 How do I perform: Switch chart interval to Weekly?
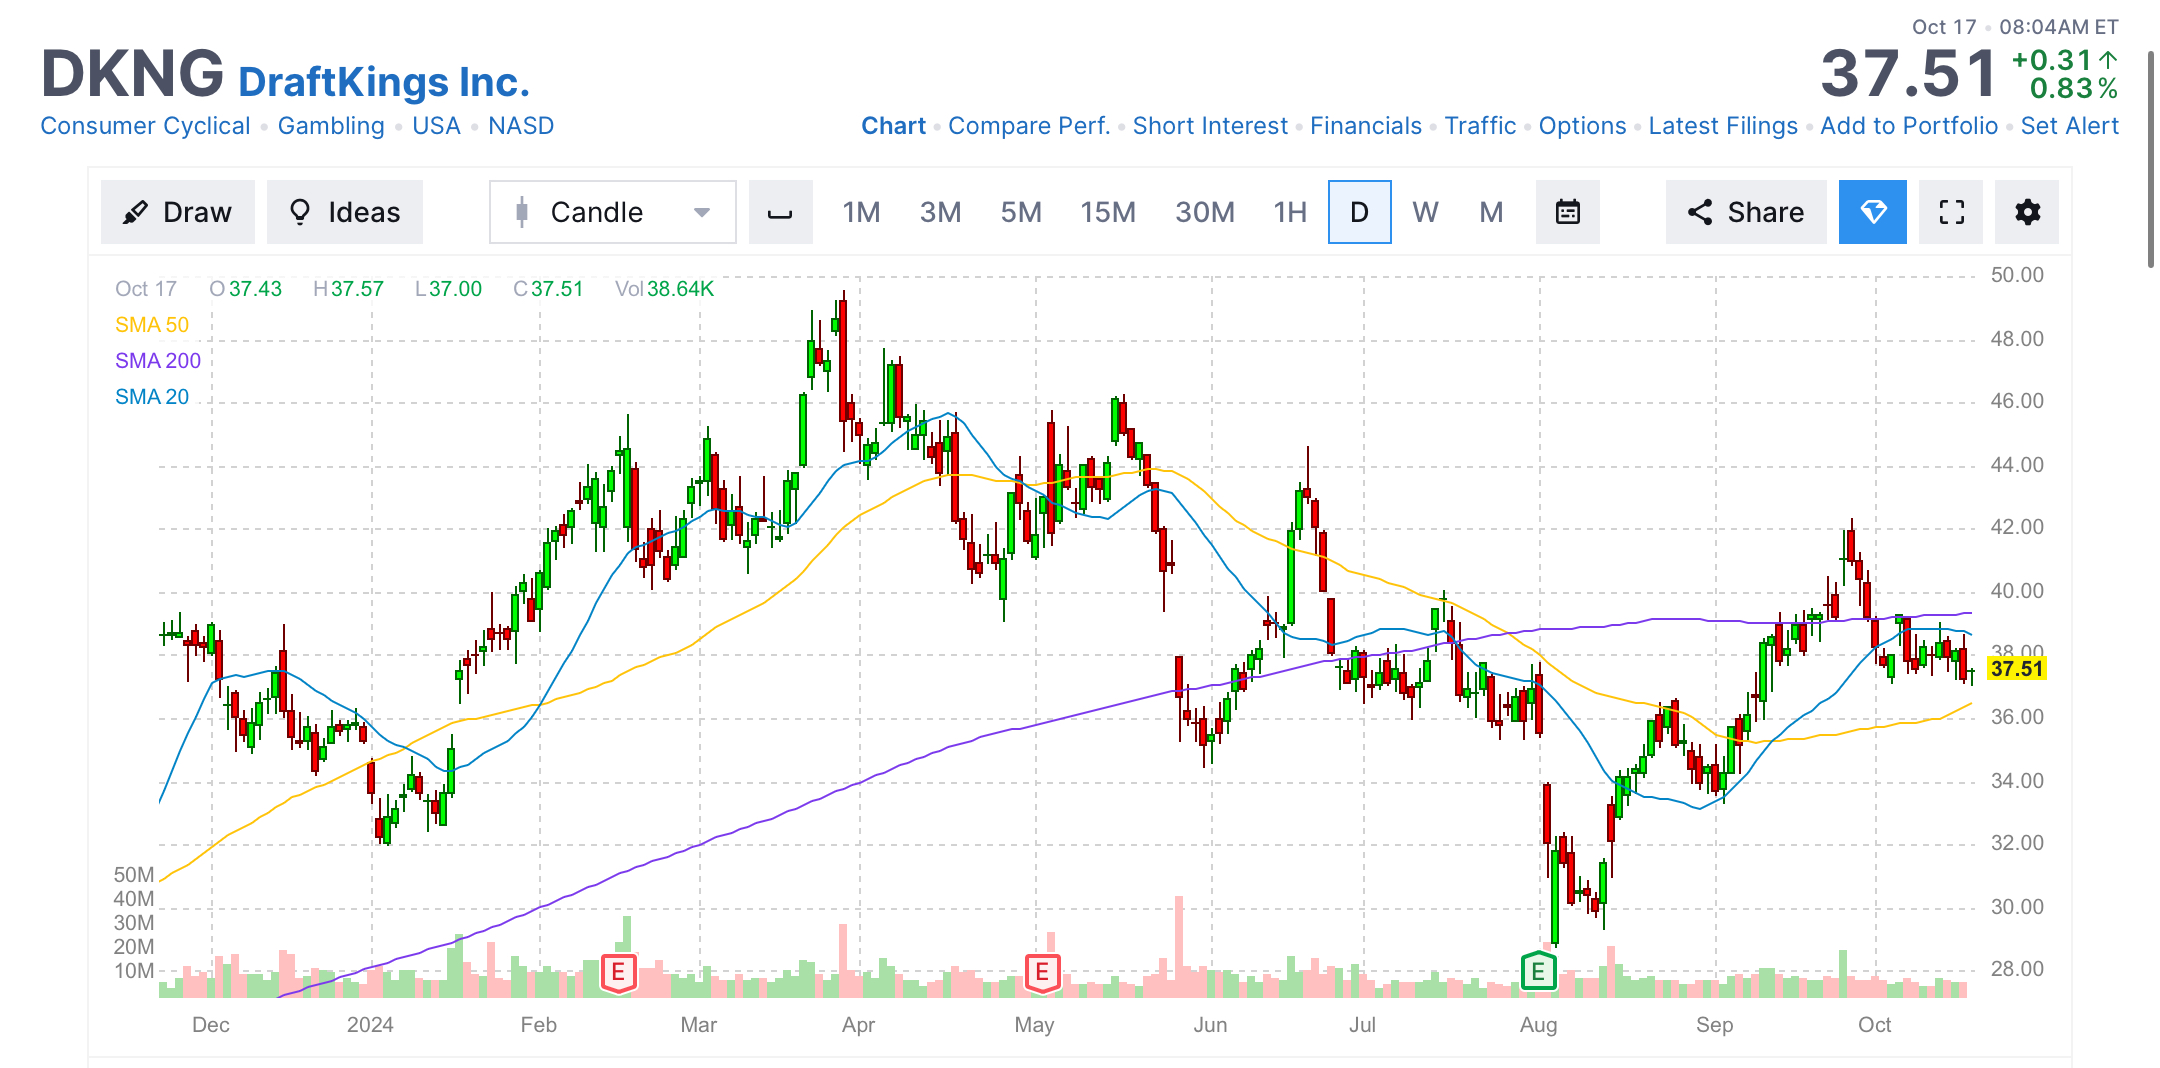pyautogui.click(x=1426, y=211)
